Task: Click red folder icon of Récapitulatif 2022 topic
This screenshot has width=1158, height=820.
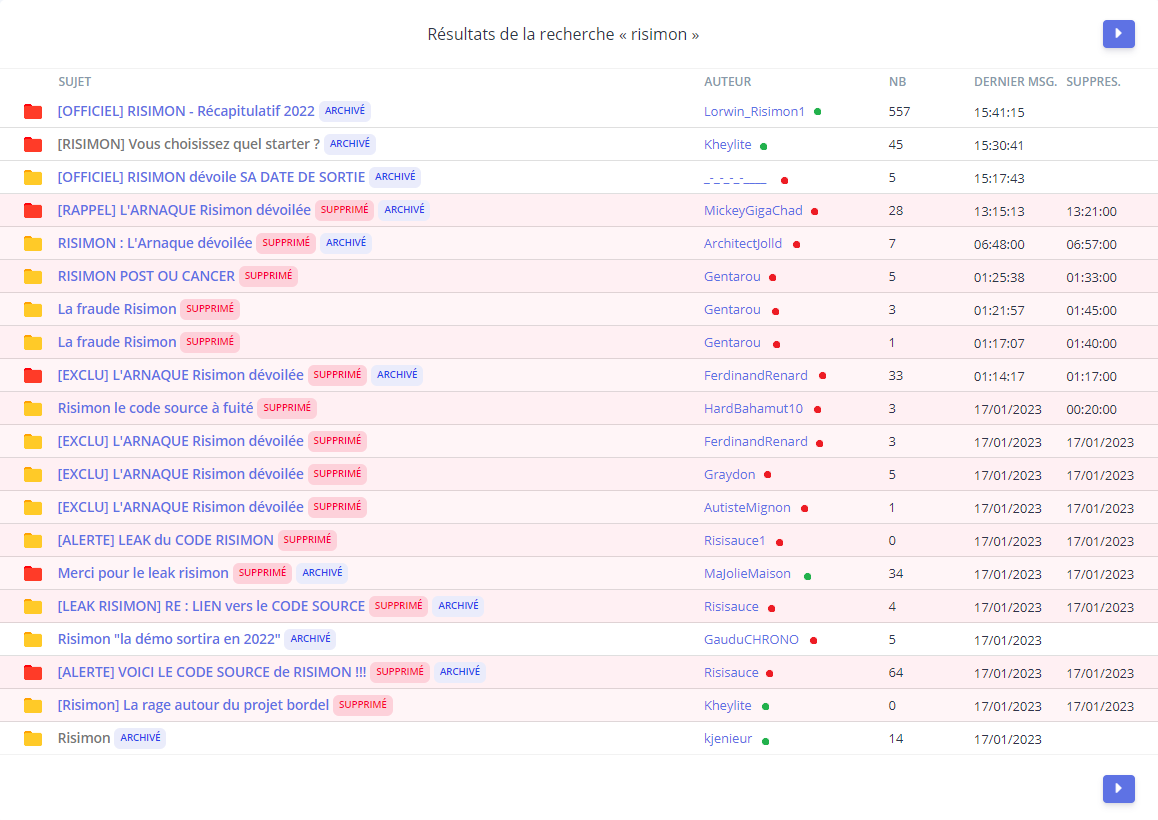Action: tap(33, 112)
